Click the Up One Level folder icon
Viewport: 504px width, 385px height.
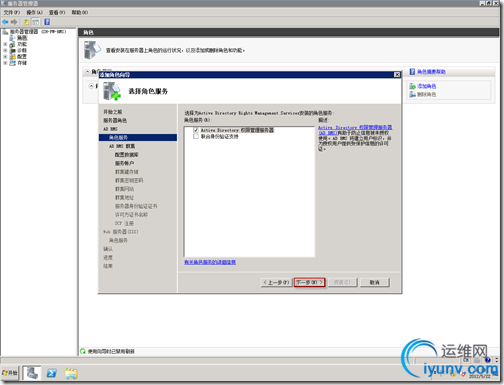click(x=26, y=22)
